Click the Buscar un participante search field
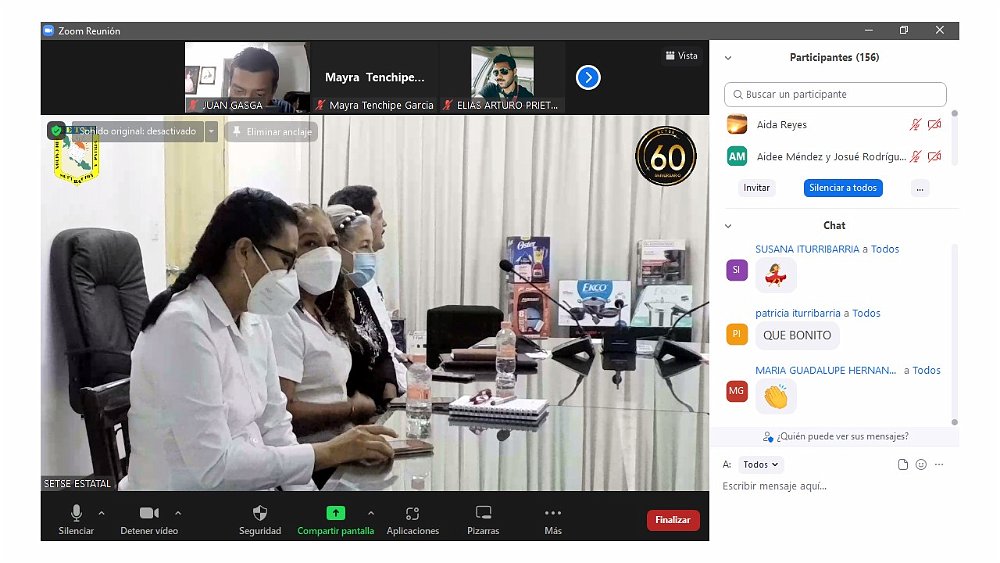This screenshot has width=1000, height=563. click(835, 94)
